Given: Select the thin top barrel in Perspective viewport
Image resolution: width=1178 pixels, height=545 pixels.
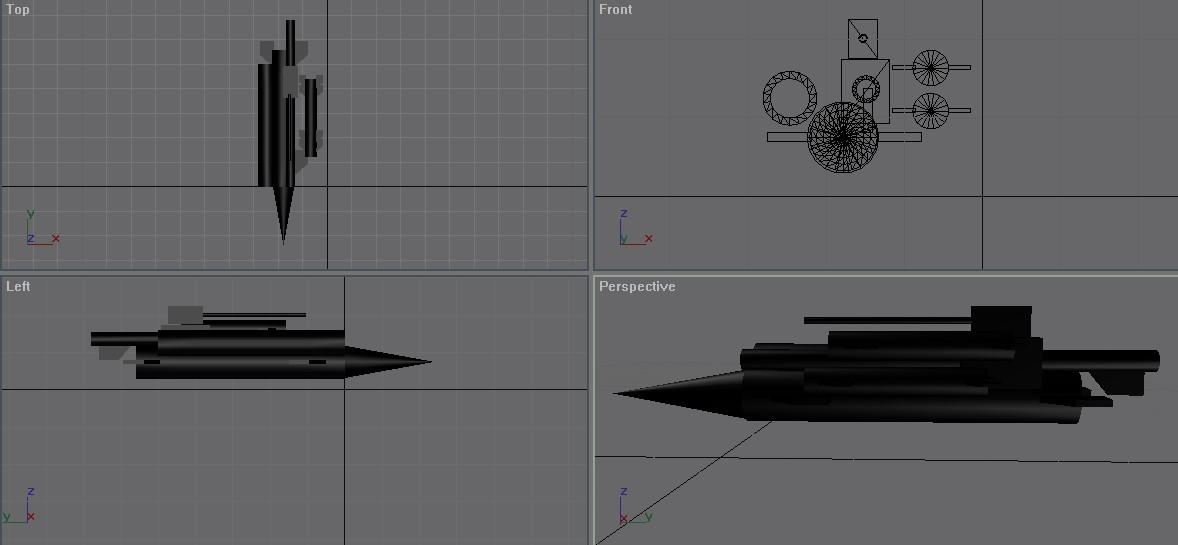Looking at the screenshot, I should pyautogui.click(x=888, y=320).
